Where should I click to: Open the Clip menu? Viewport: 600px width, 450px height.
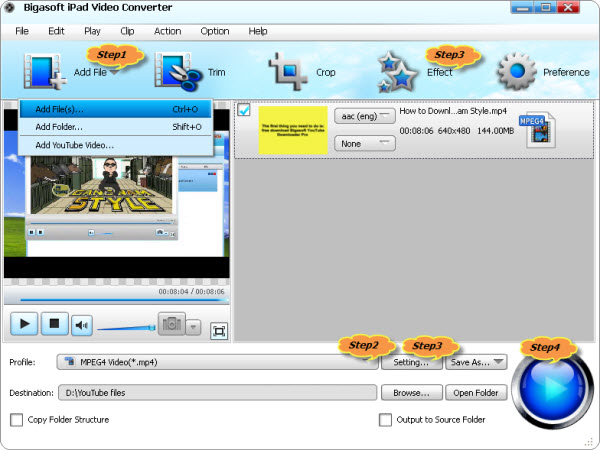coord(127,31)
